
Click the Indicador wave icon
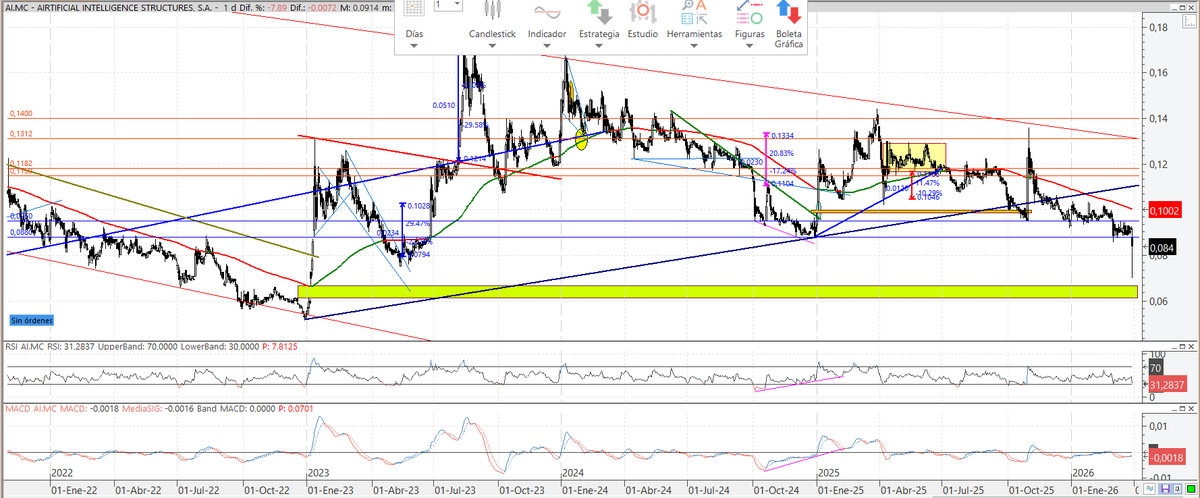(x=547, y=11)
